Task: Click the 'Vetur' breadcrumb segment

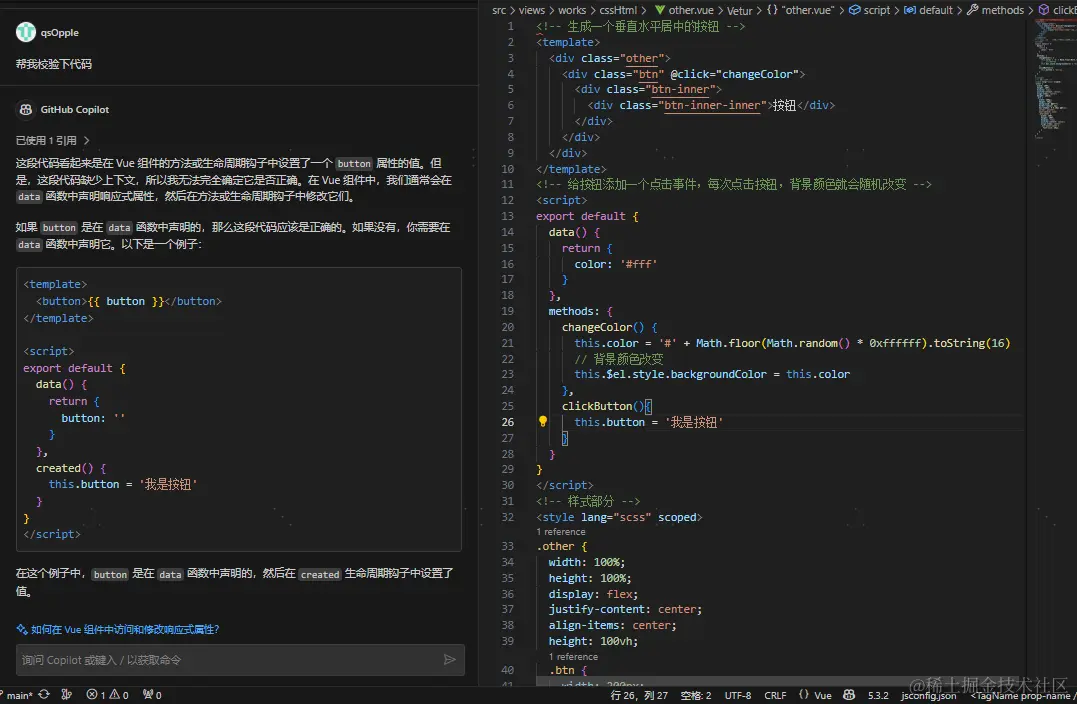Action: [x=740, y=10]
